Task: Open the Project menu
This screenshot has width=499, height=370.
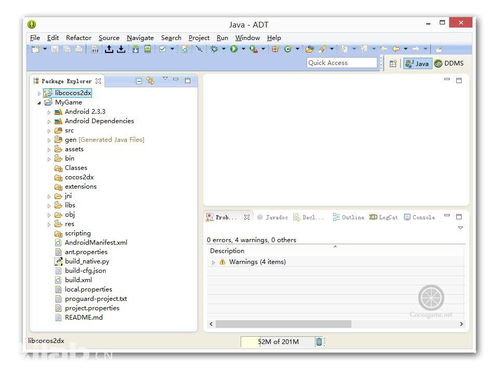Action: tap(199, 38)
